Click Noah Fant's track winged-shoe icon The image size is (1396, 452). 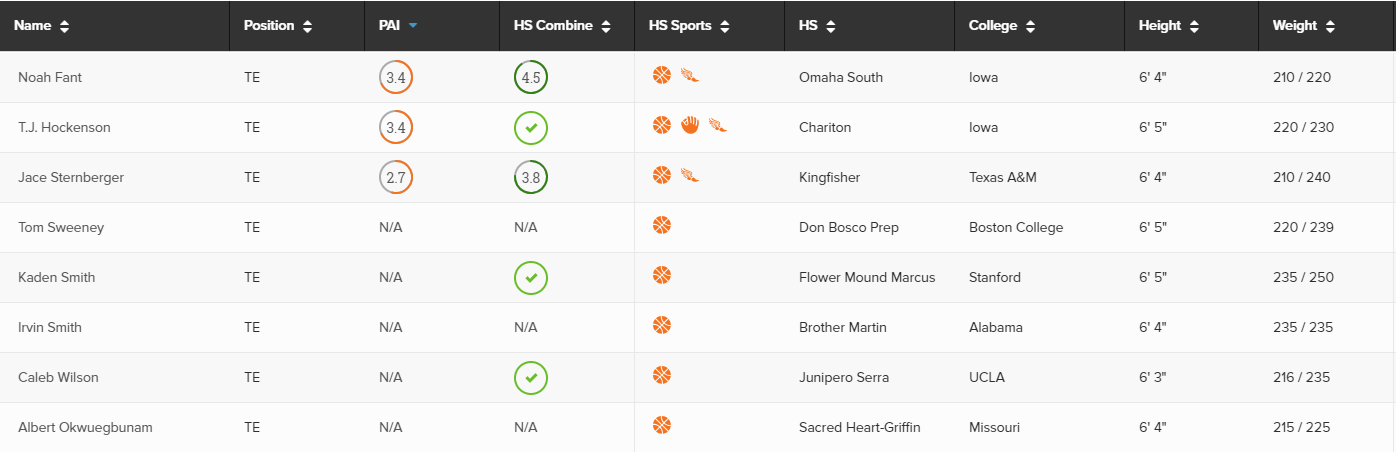(690, 75)
